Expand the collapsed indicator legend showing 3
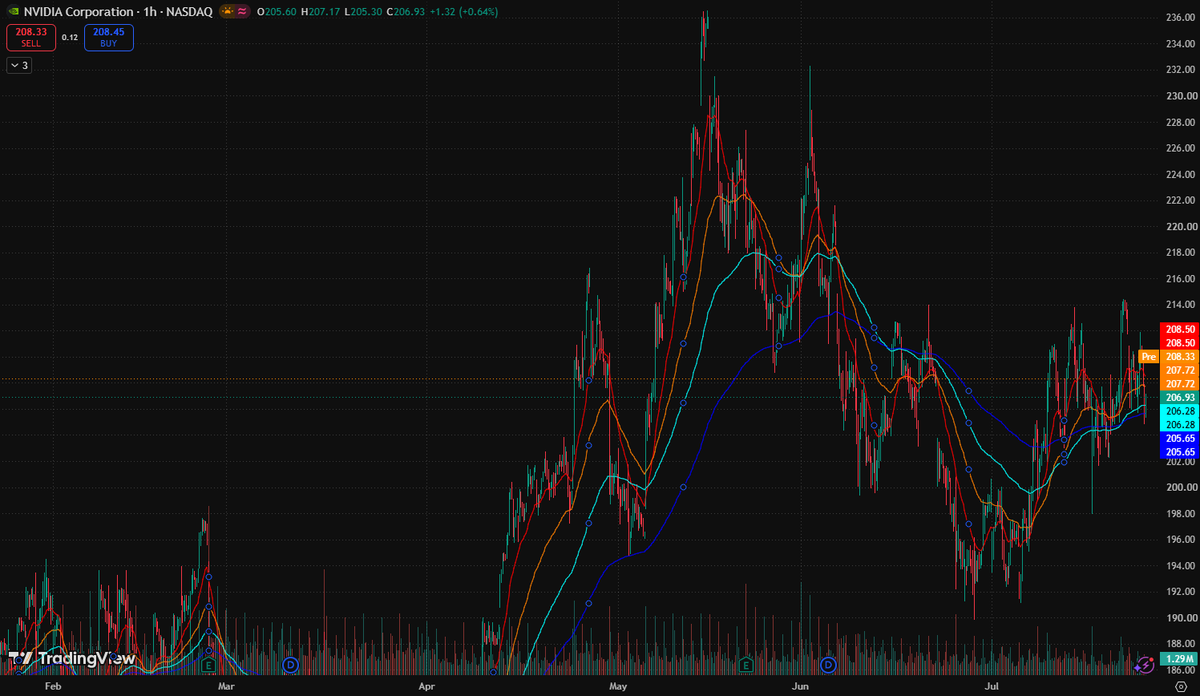Image resolution: width=1200 pixels, height=696 pixels. 19,65
